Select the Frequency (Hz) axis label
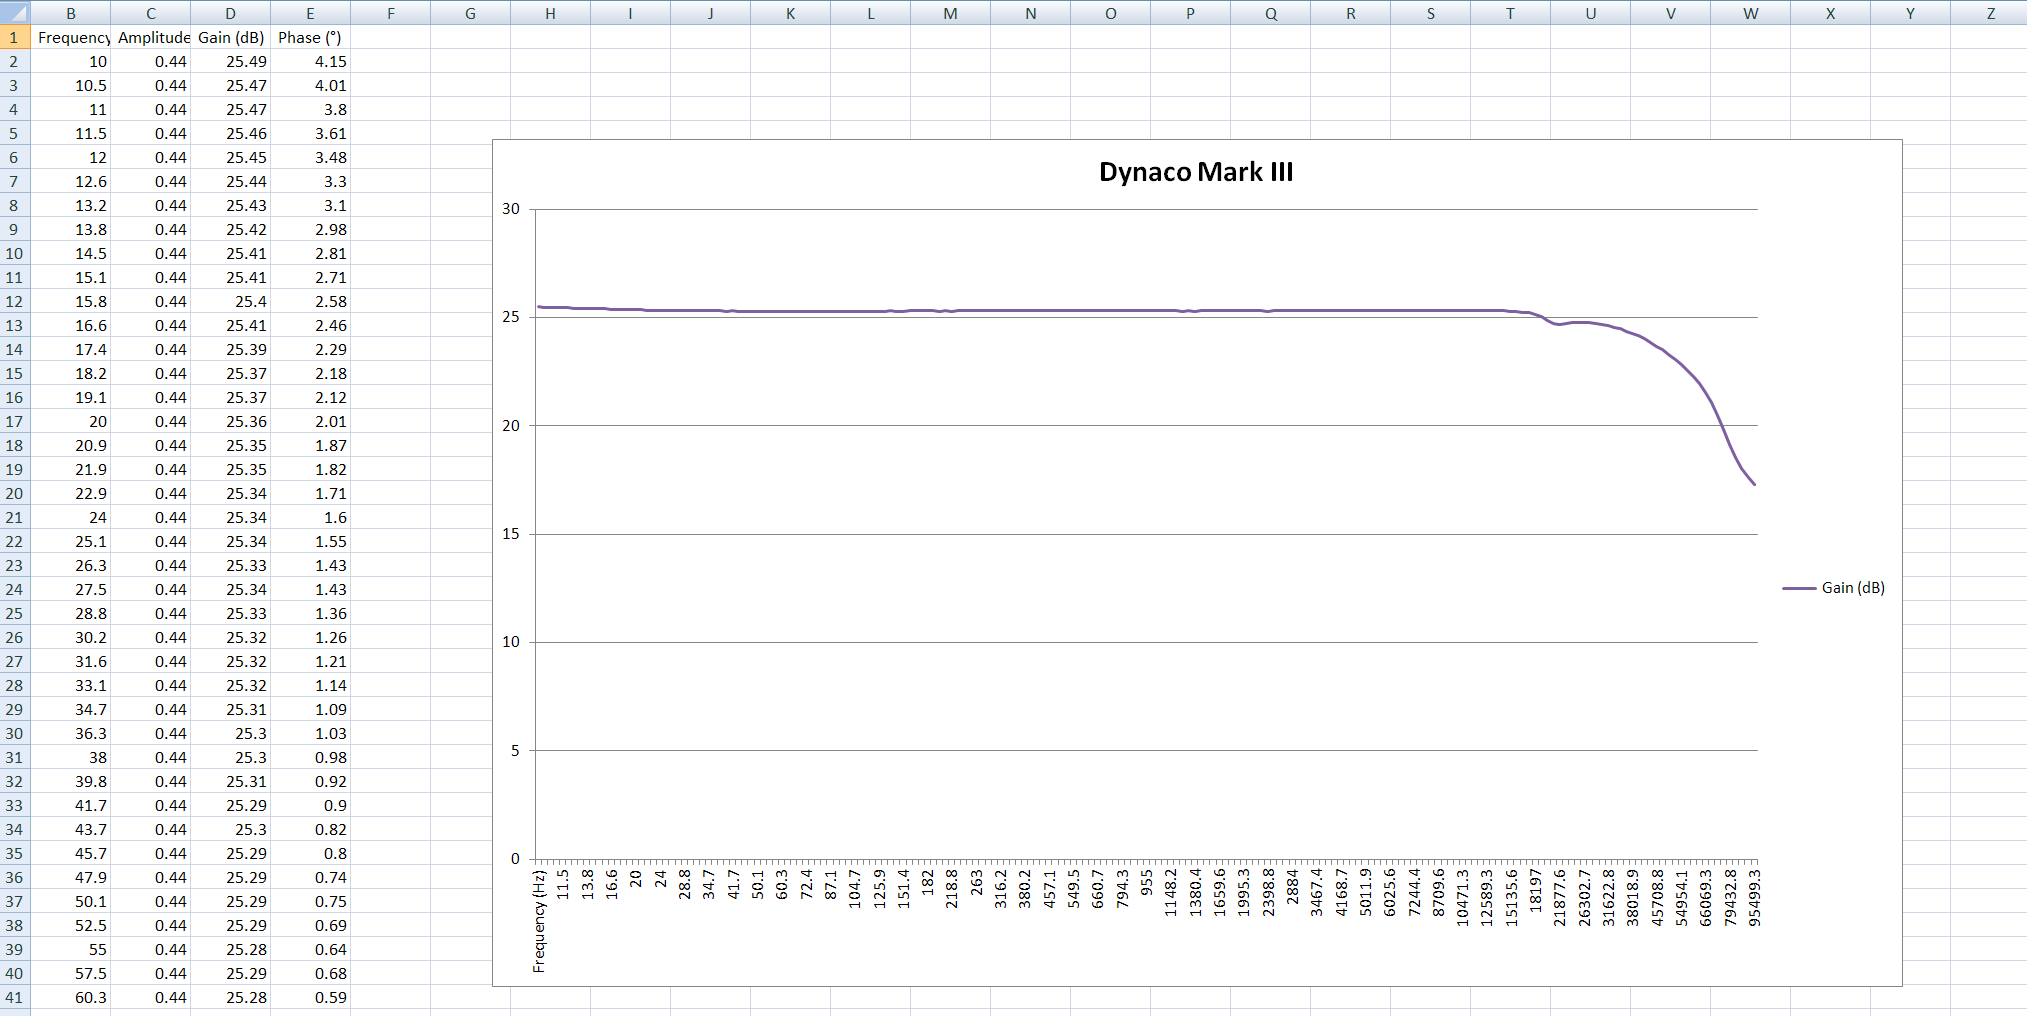2027x1016 pixels. click(539, 921)
